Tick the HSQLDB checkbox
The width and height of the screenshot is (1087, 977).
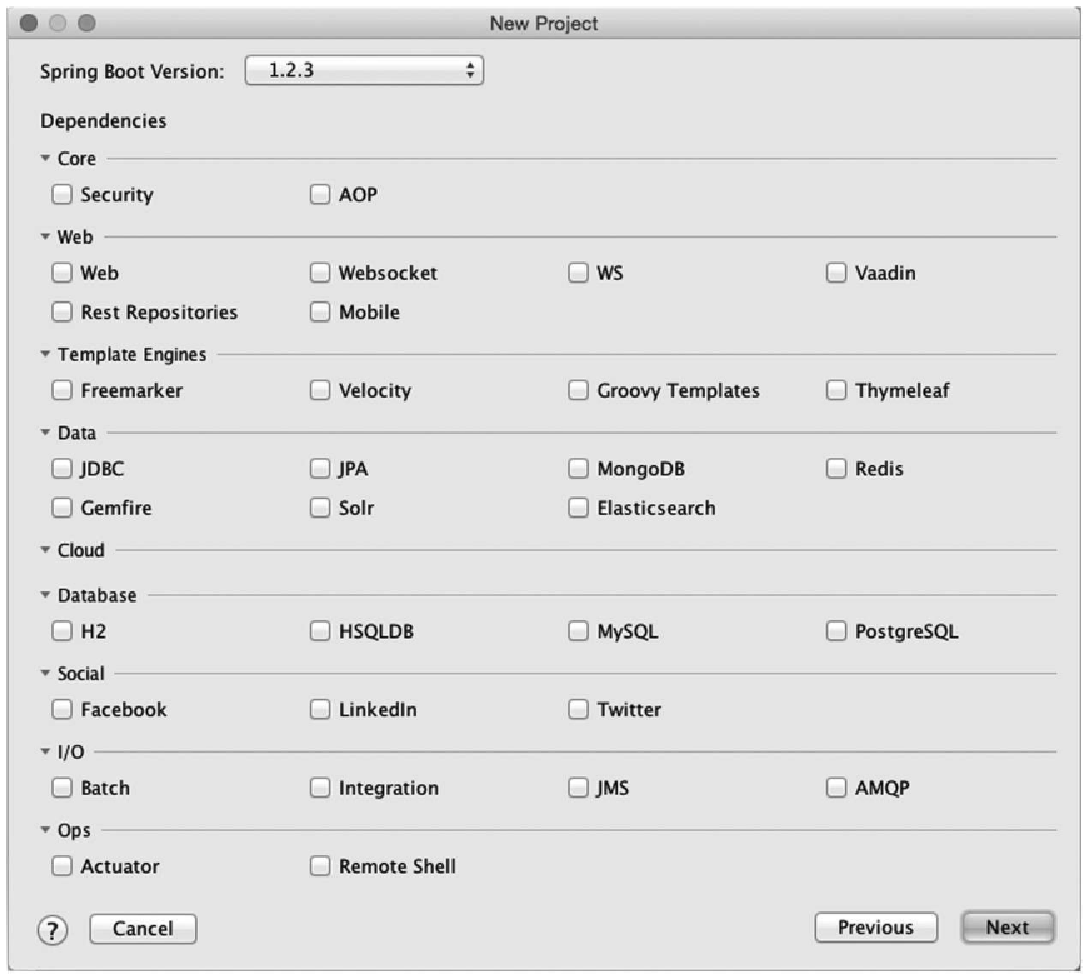tap(320, 631)
